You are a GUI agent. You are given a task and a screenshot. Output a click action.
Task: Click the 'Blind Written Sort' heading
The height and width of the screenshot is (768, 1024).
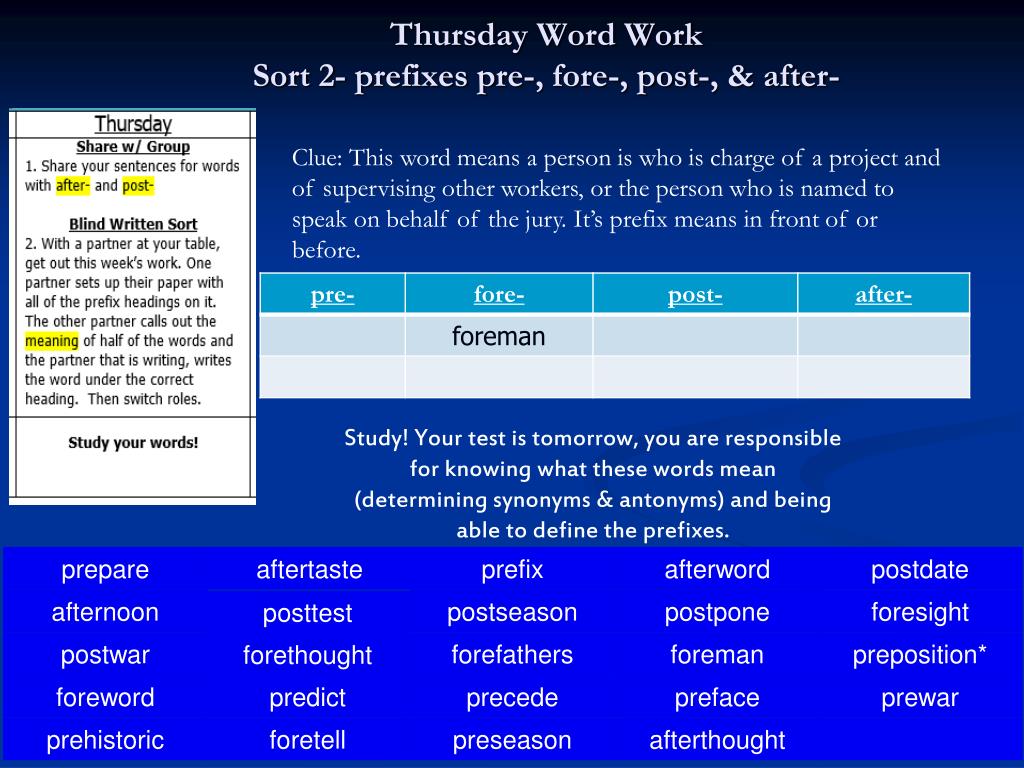[x=133, y=224]
